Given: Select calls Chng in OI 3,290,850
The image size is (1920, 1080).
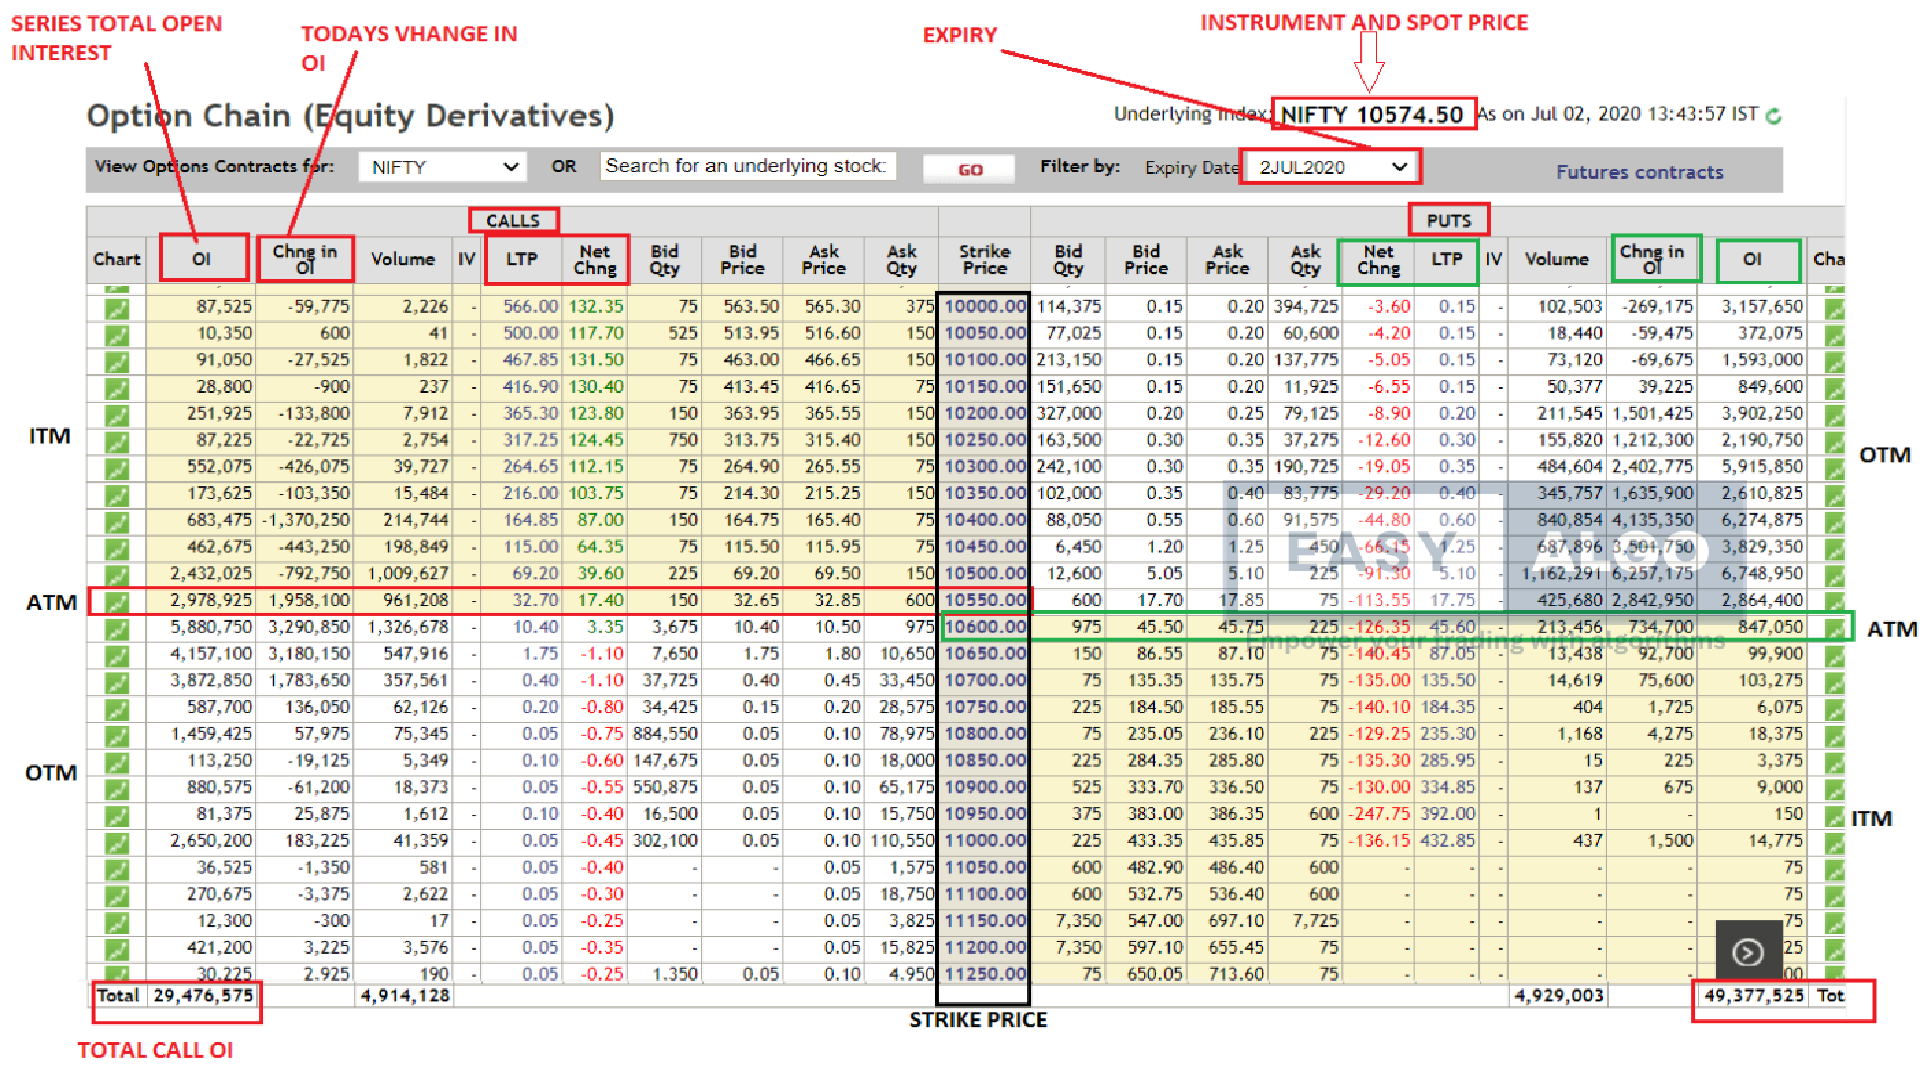Looking at the screenshot, I should pyautogui.click(x=309, y=627).
